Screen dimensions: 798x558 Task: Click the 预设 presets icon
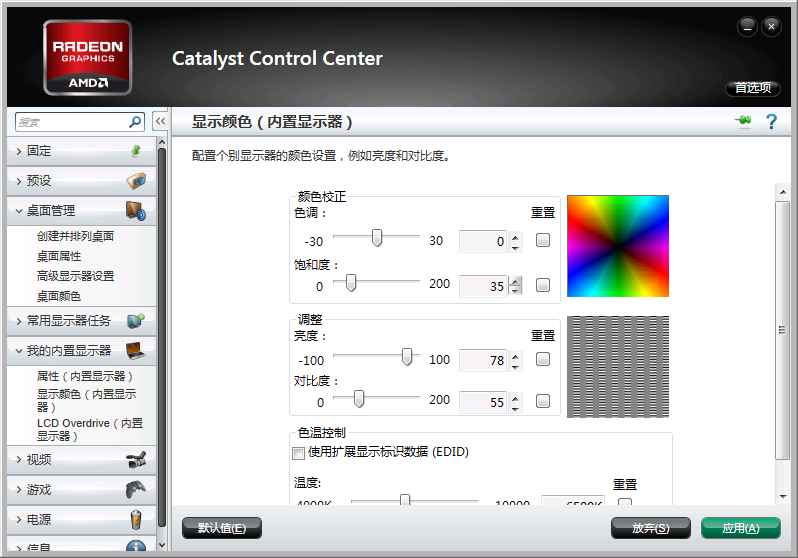click(x=136, y=181)
